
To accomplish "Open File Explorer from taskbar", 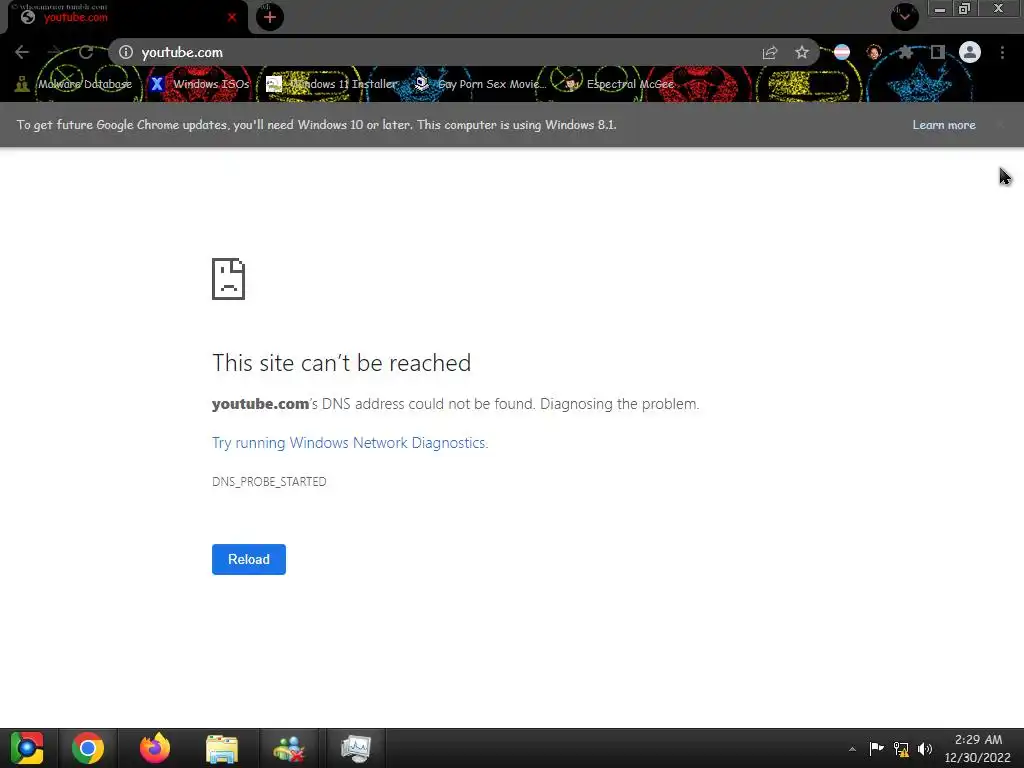I will coord(222,748).
